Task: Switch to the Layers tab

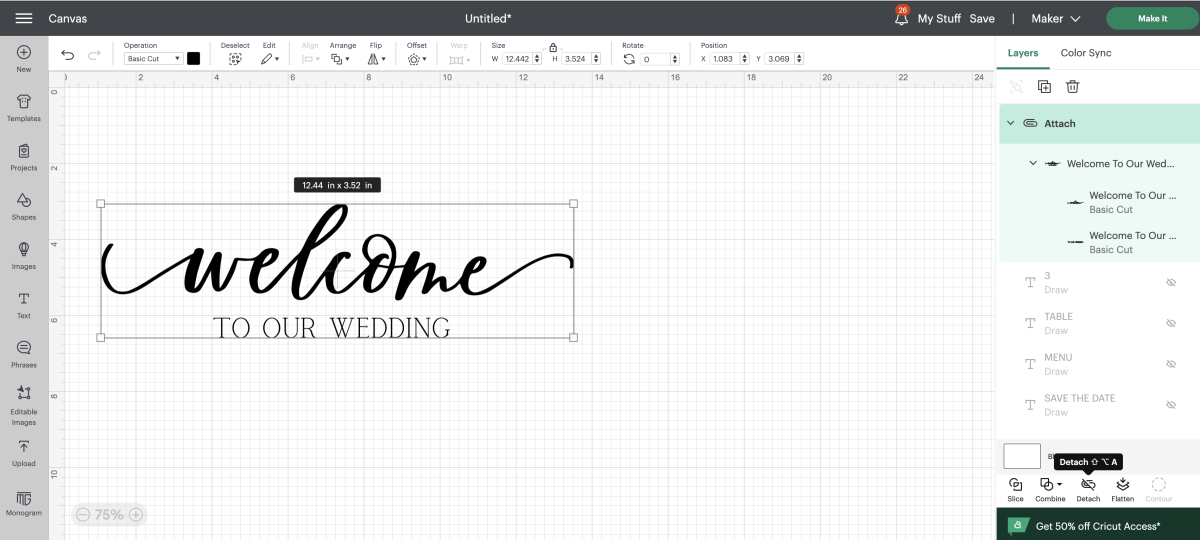Action: point(1023,53)
